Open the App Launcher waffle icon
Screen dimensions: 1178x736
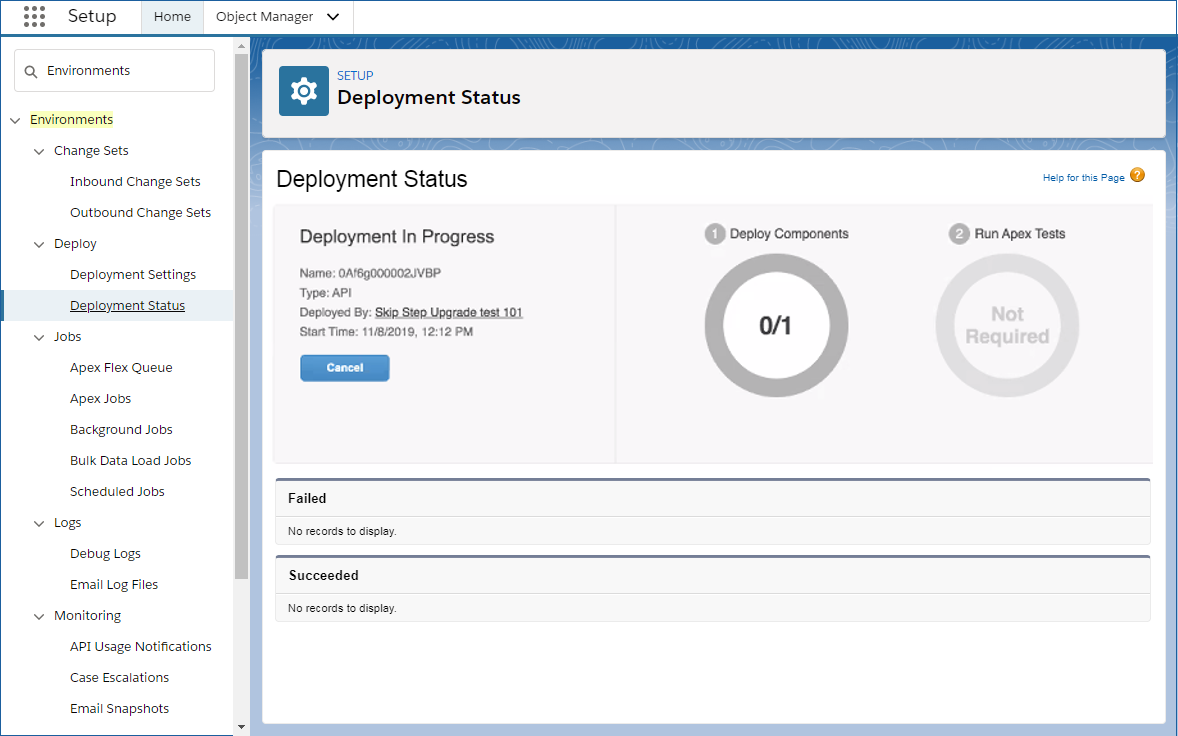click(33, 16)
